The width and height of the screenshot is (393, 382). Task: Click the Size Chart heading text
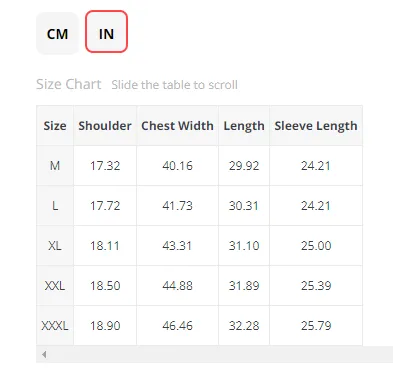point(69,84)
